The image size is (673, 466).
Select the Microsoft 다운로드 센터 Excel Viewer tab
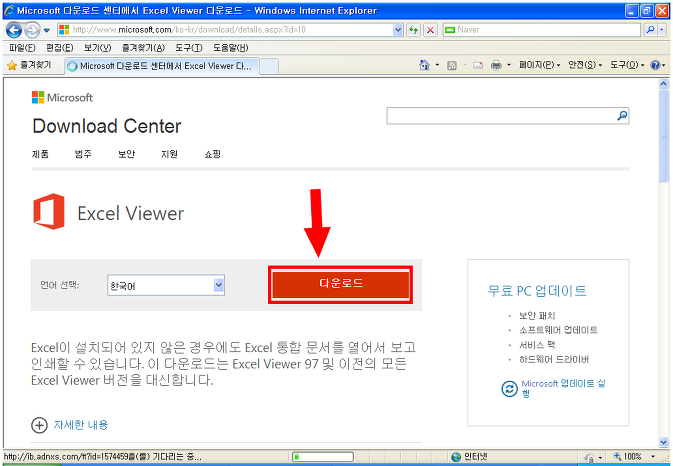pos(162,66)
